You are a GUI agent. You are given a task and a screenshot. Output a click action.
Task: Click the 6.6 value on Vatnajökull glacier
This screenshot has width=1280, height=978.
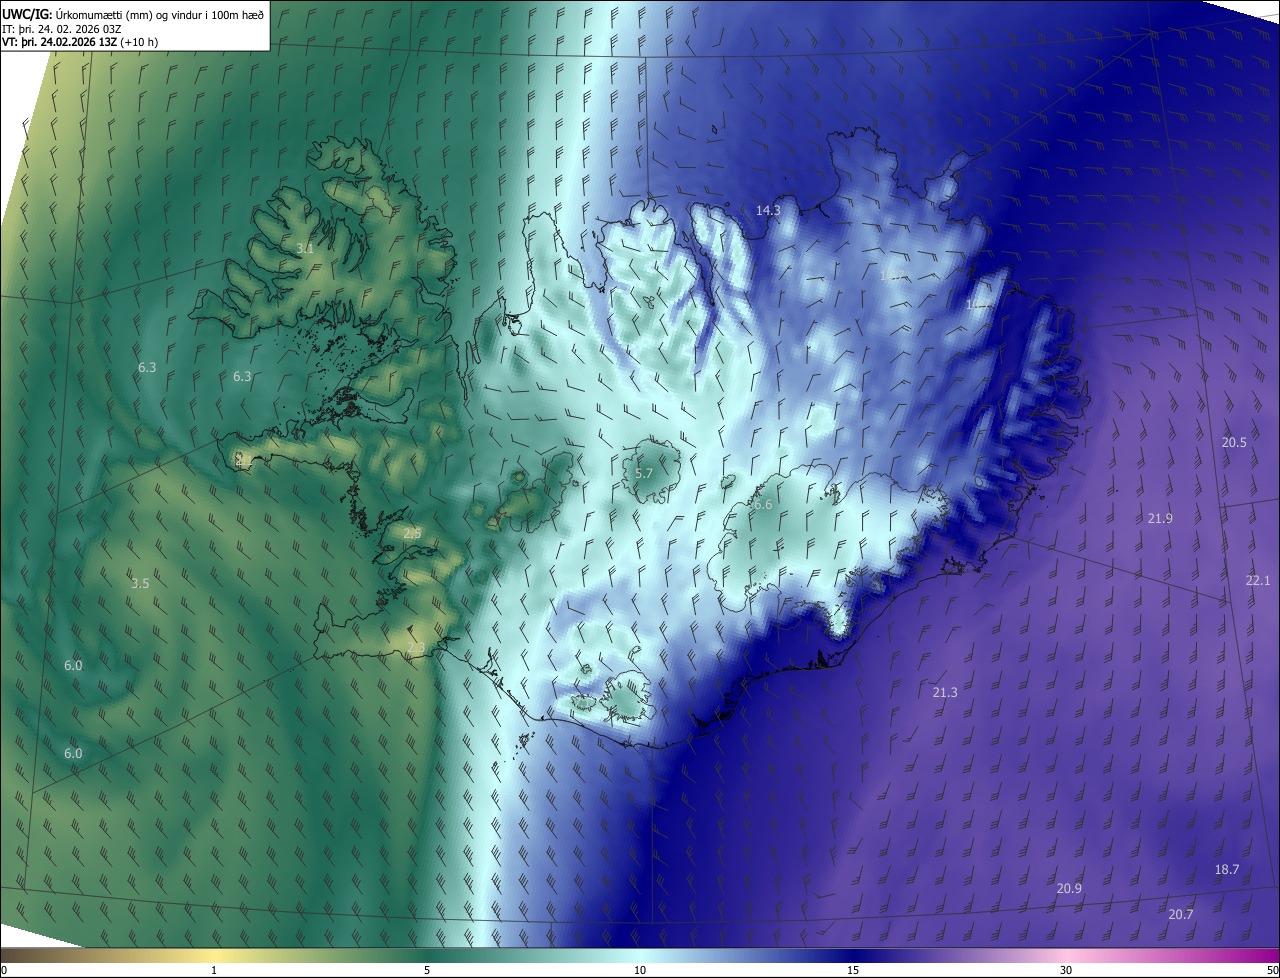tap(763, 505)
